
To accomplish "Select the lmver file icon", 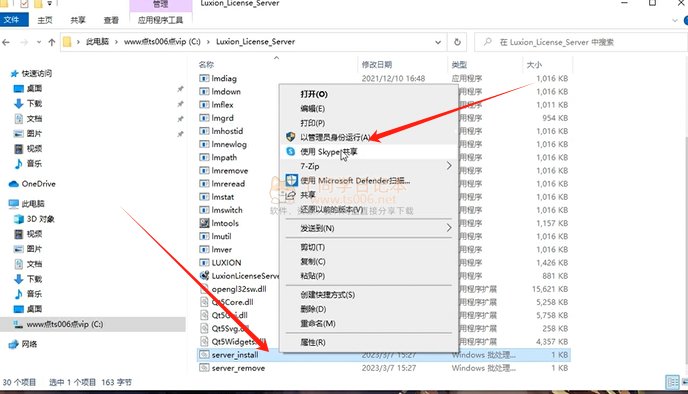I will tap(204, 250).
